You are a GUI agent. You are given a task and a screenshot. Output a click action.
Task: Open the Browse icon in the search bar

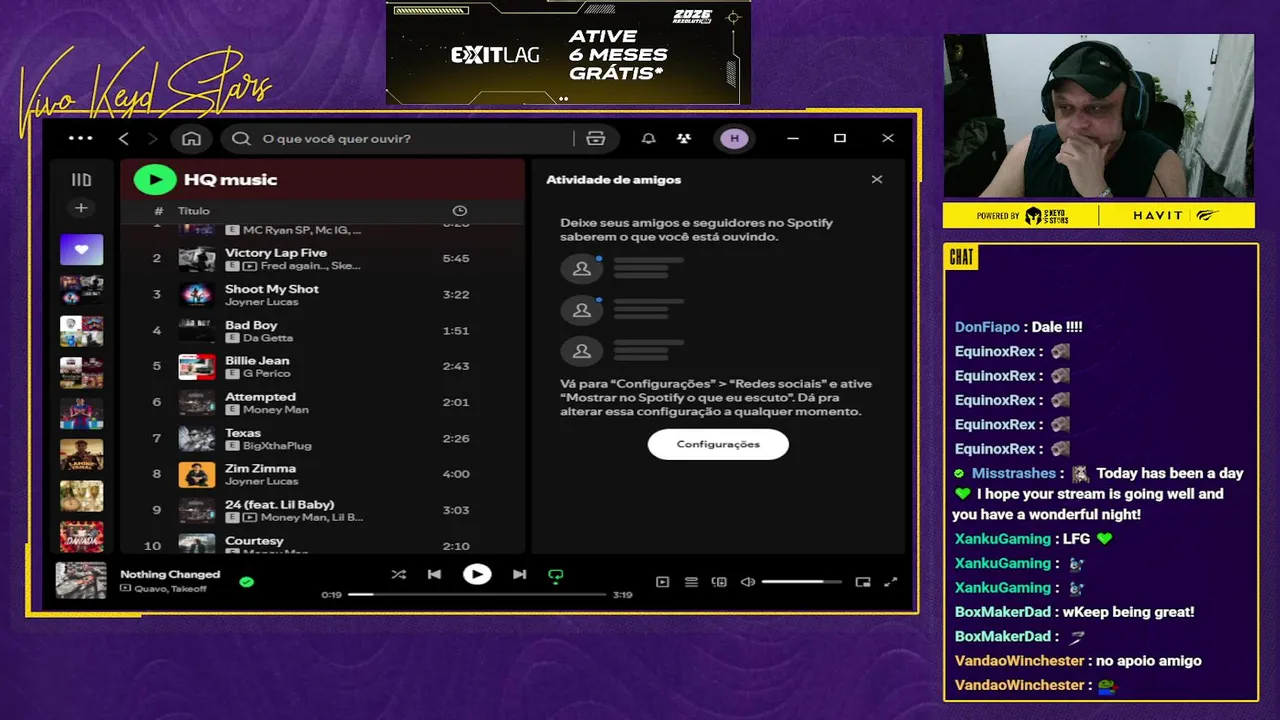click(596, 138)
